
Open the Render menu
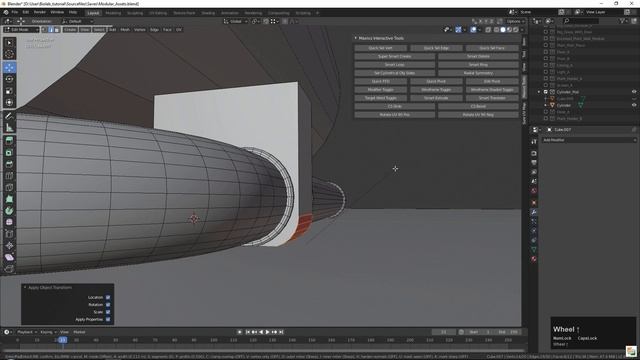point(40,12)
